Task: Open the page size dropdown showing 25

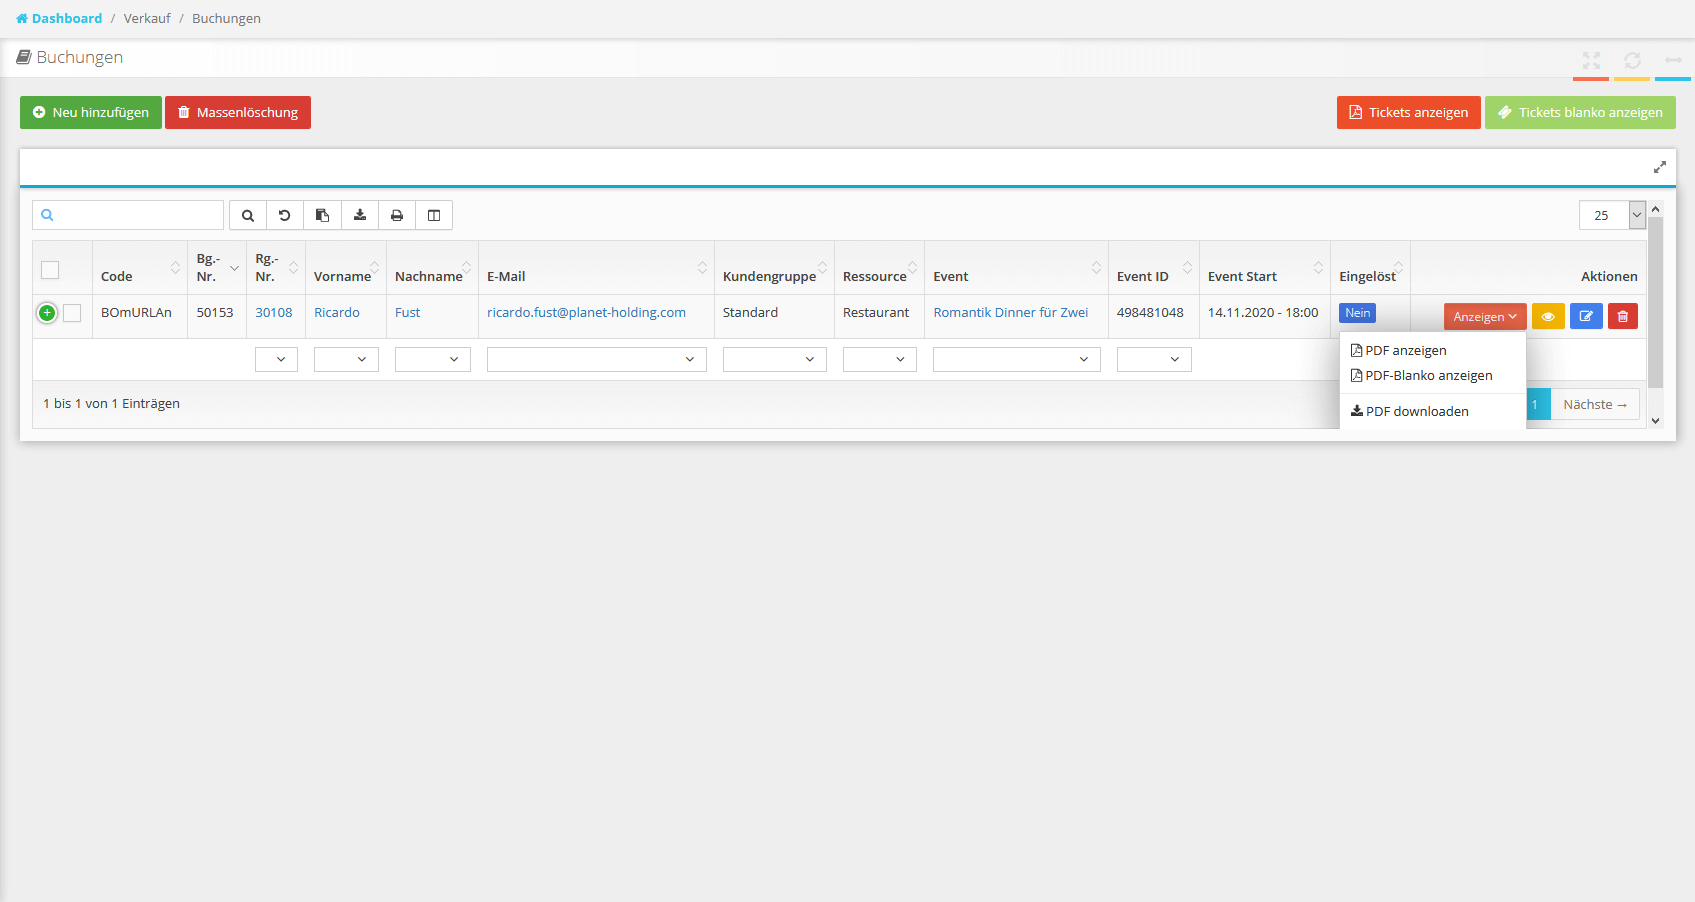Action: [x=1611, y=215]
